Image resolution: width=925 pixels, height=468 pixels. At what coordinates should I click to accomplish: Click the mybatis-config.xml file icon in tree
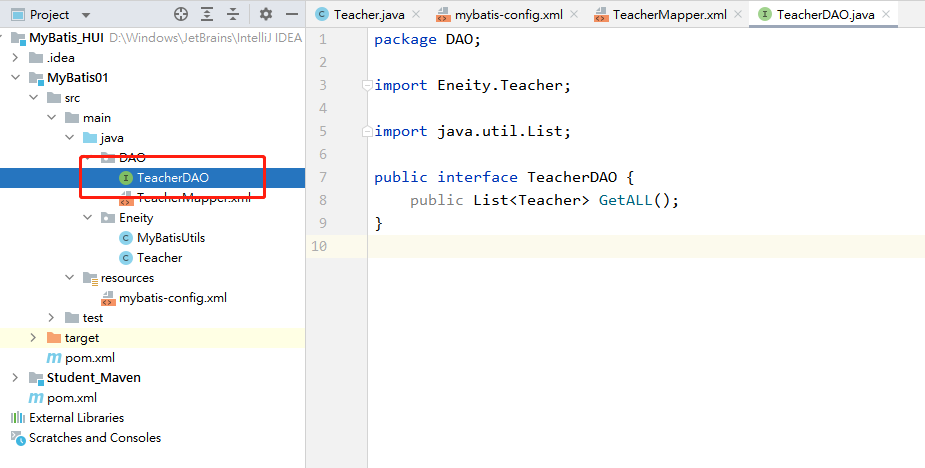pyautogui.click(x=108, y=298)
